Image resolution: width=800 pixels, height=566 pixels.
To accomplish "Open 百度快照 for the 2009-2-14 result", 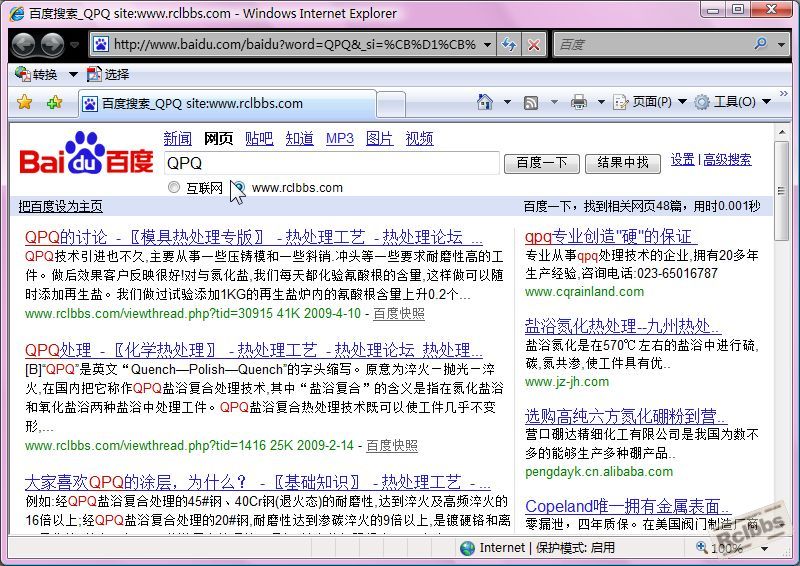I will click(x=392, y=445).
